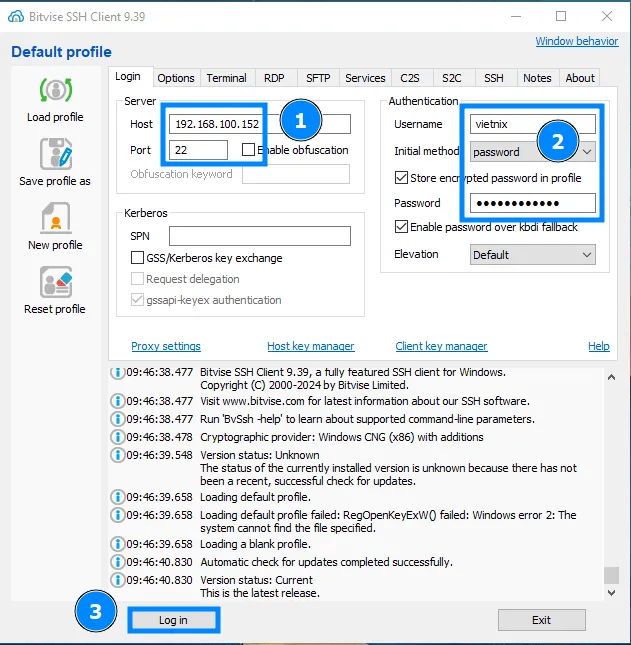Viewport: 631px width, 645px height.
Task: Open the RDP tab
Action: (x=274, y=78)
